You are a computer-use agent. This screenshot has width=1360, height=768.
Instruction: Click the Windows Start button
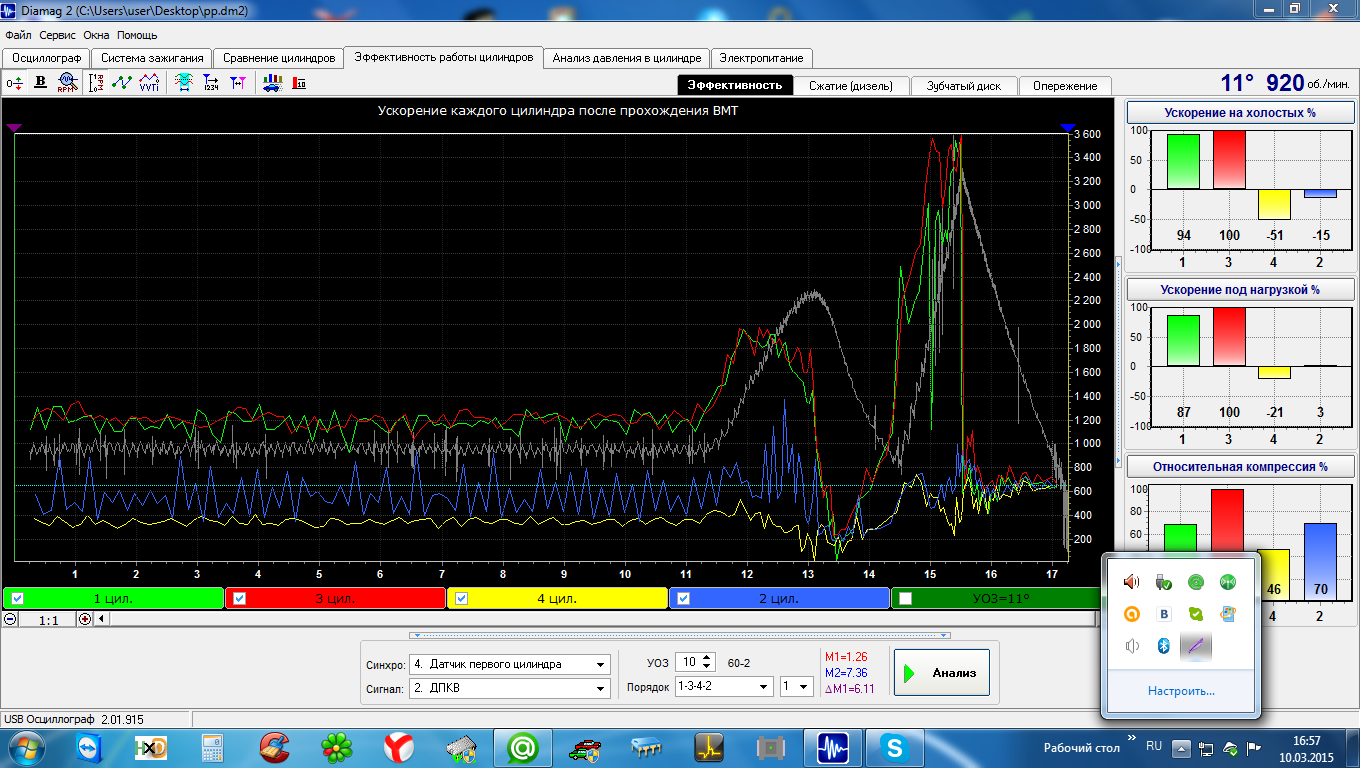pos(27,747)
